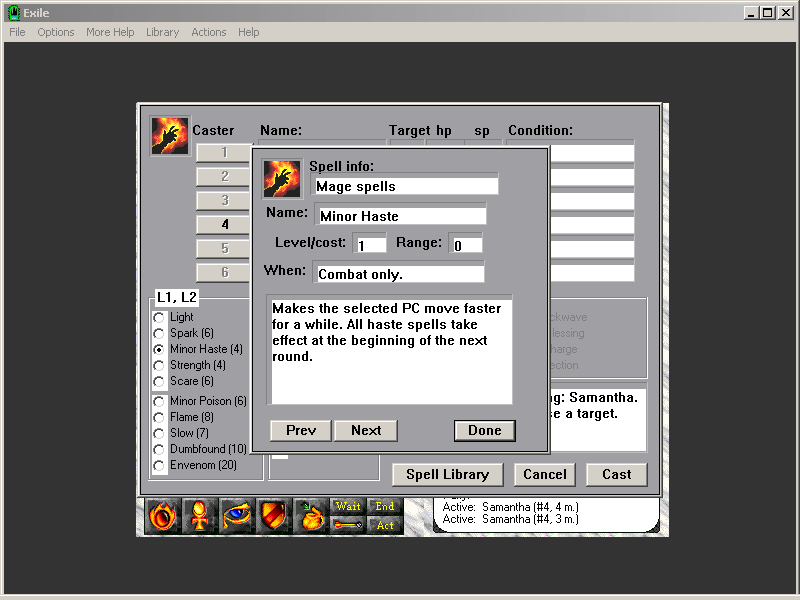The height and width of the screenshot is (600, 800).
Task: Select caster number 4
Action: tap(224, 224)
